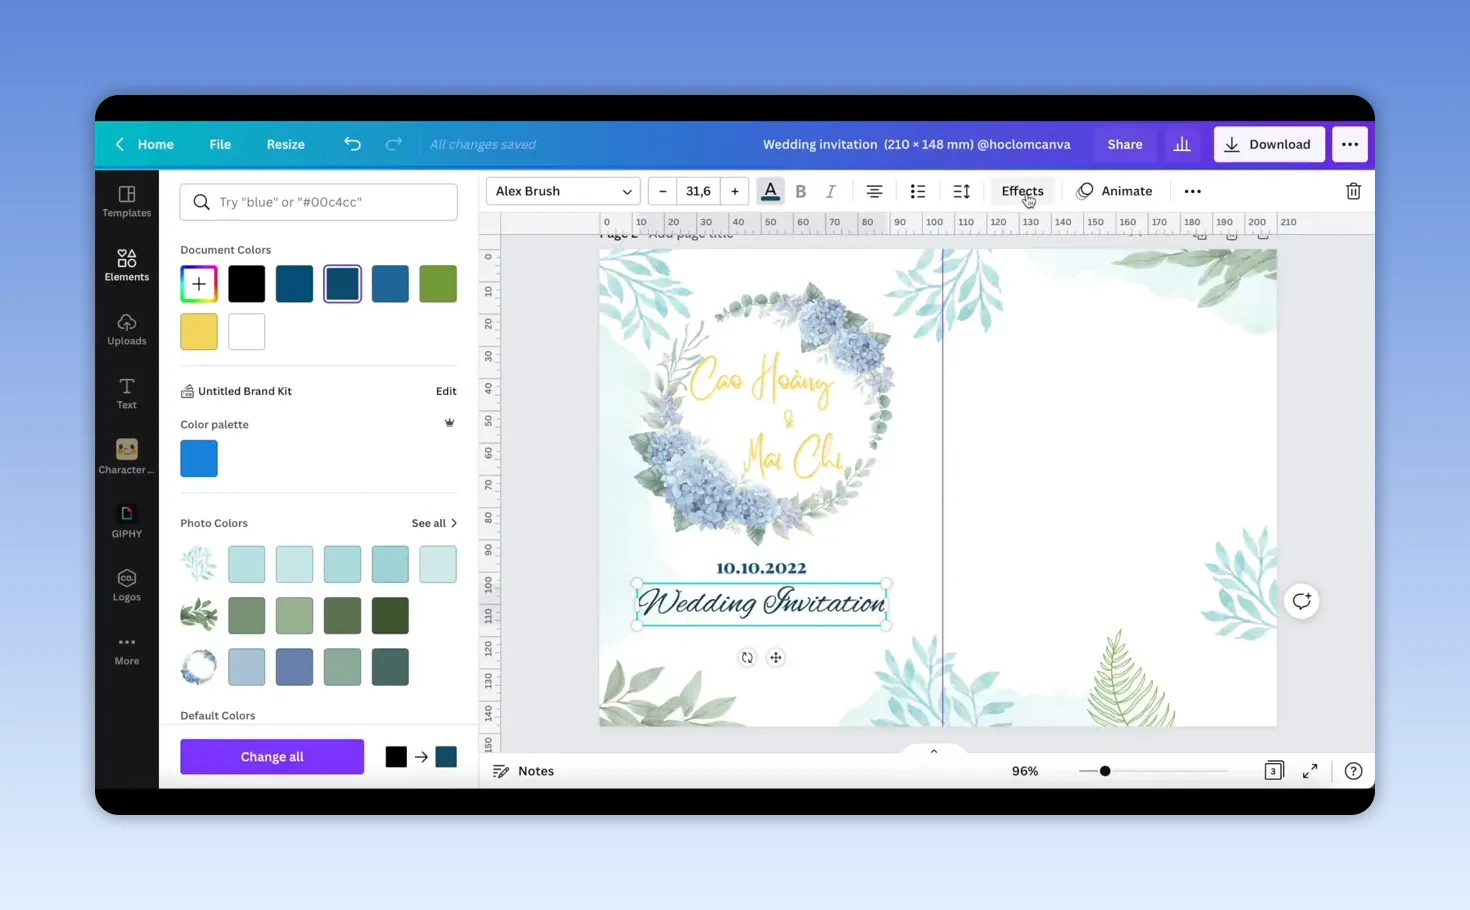Add a new document color
The width and height of the screenshot is (1470, 910).
pyautogui.click(x=199, y=284)
